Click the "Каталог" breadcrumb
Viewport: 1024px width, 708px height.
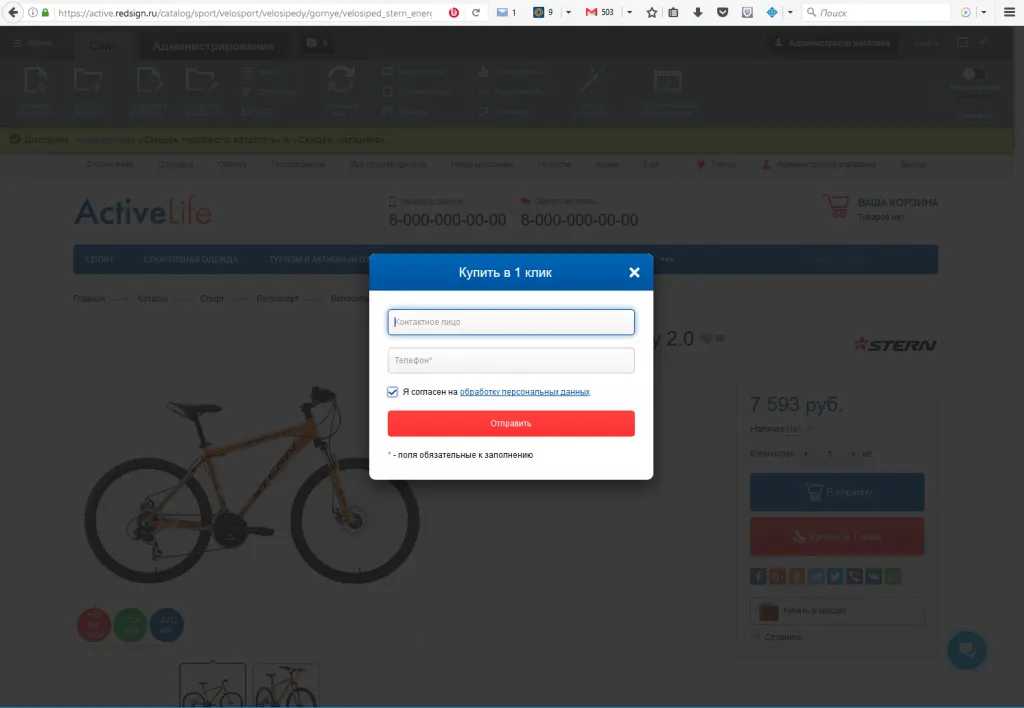pos(153,298)
